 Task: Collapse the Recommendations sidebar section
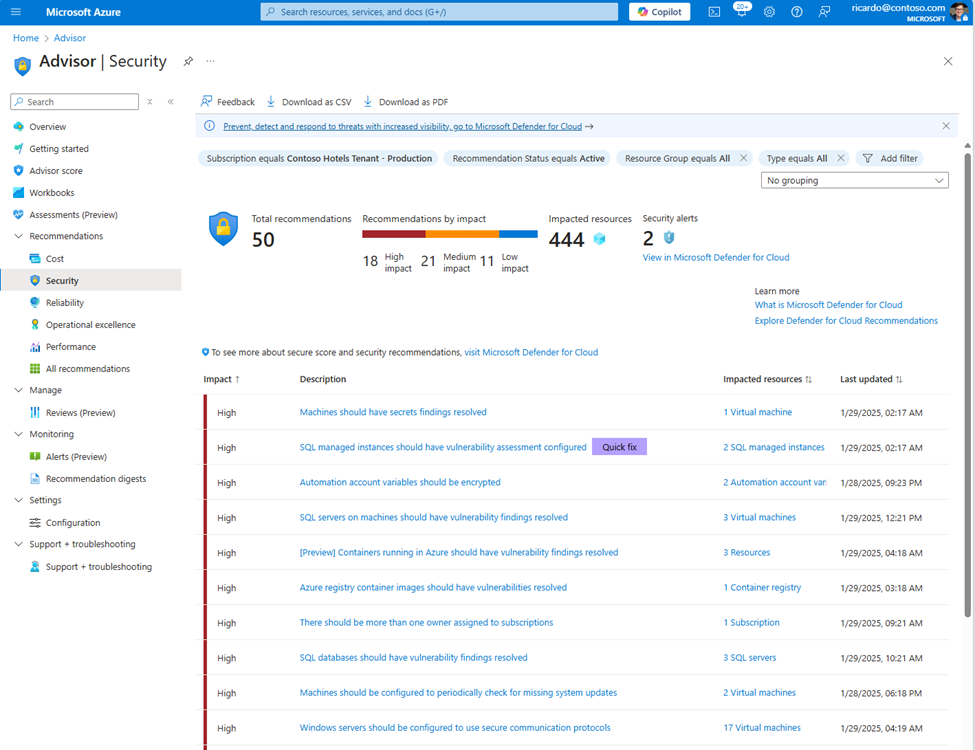[x=18, y=236]
